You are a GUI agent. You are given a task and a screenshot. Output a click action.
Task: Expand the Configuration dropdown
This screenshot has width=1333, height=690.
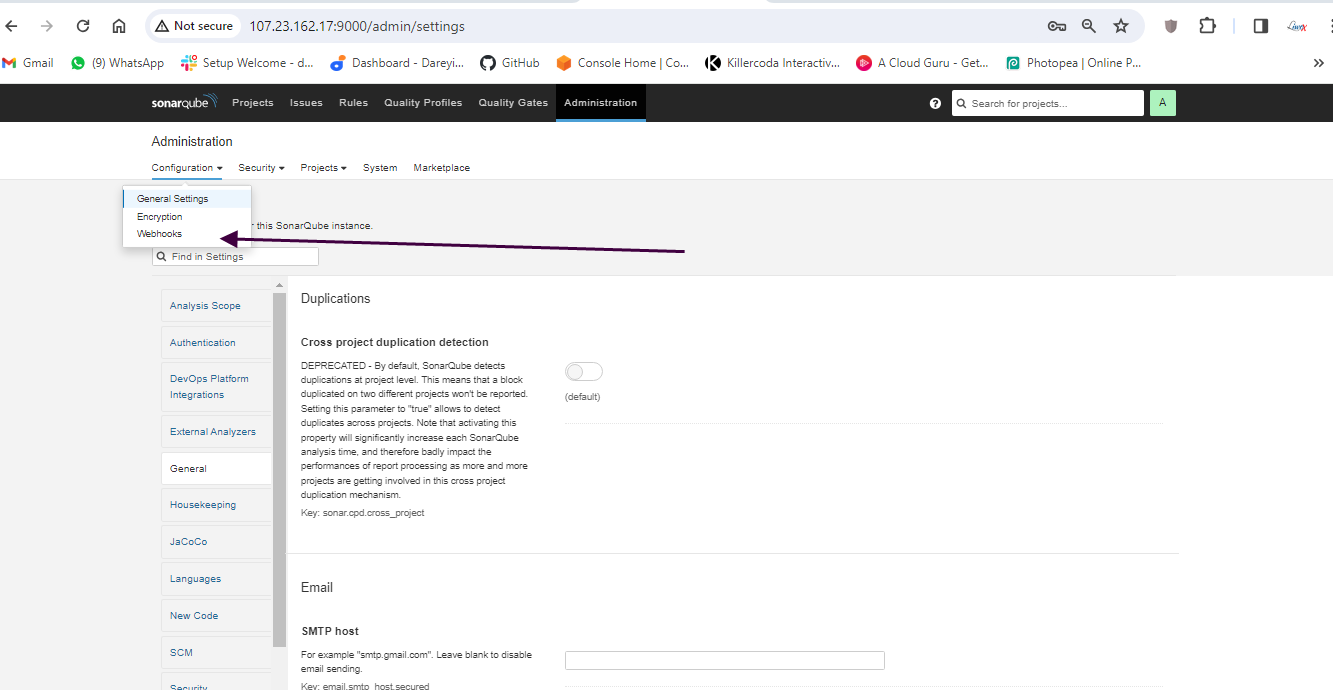point(186,168)
